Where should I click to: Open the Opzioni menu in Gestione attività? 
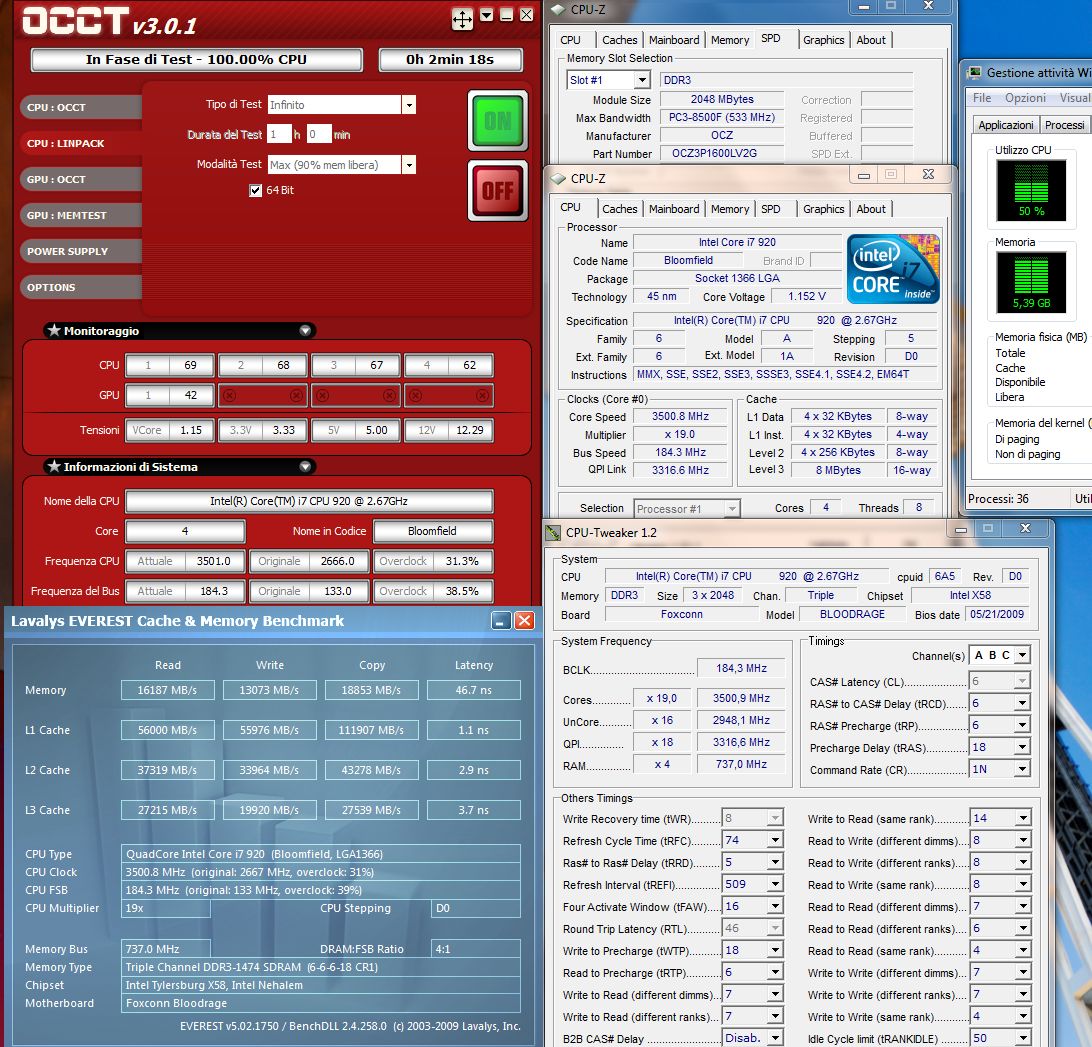1025,98
